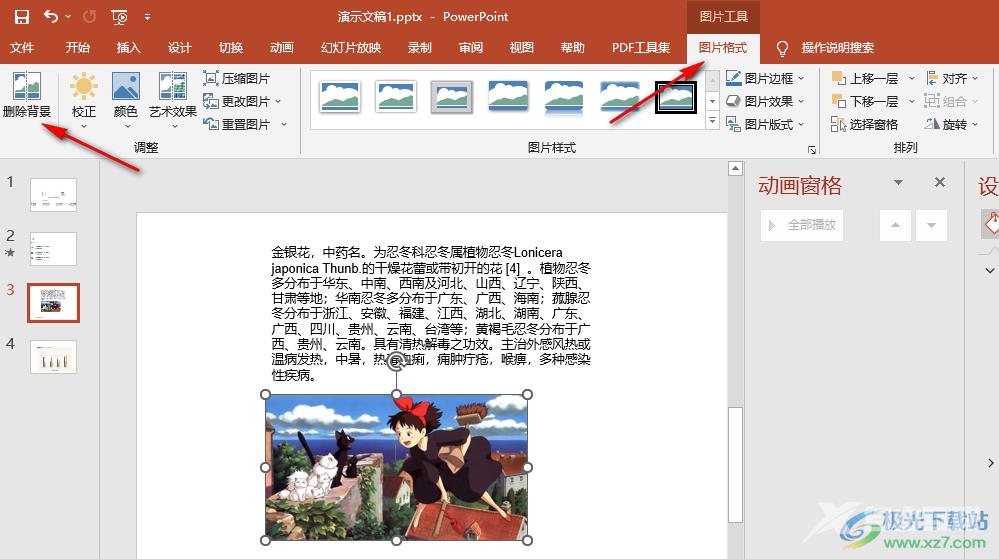Switch to the 插入 tab
This screenshot has height=559, width=999.
[129, 48]
